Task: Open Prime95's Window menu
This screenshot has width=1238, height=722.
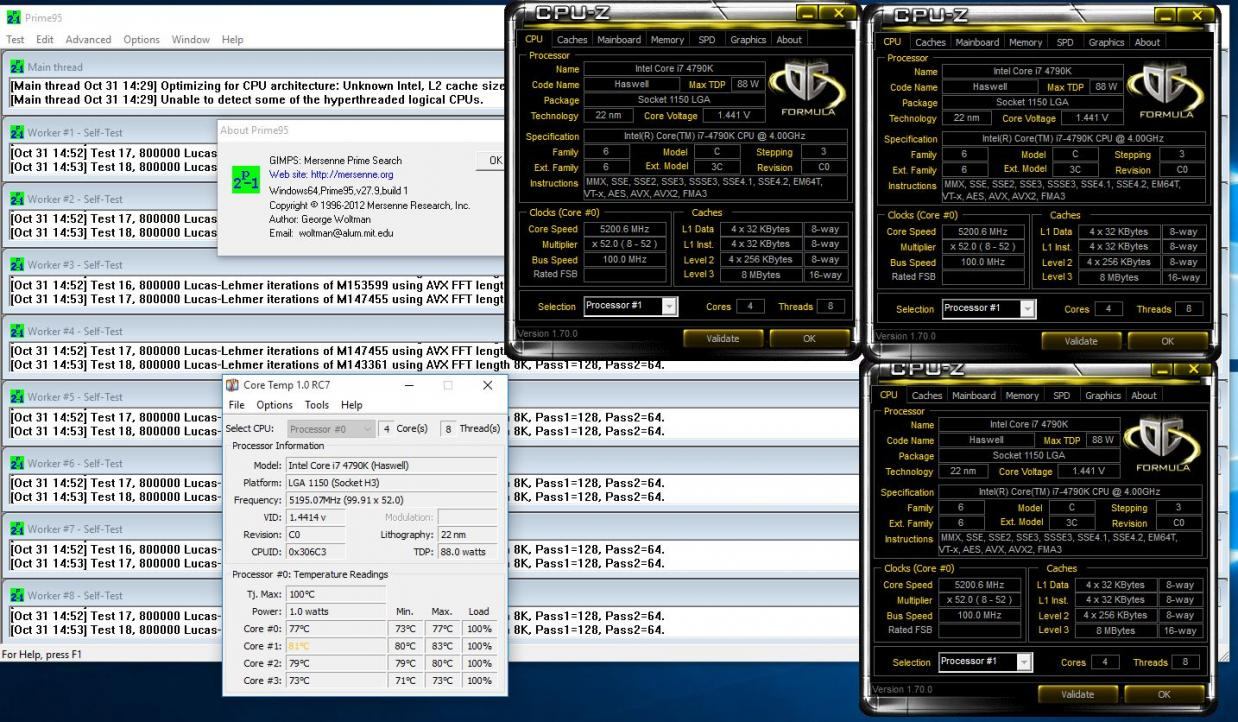Action: (190, 40)
